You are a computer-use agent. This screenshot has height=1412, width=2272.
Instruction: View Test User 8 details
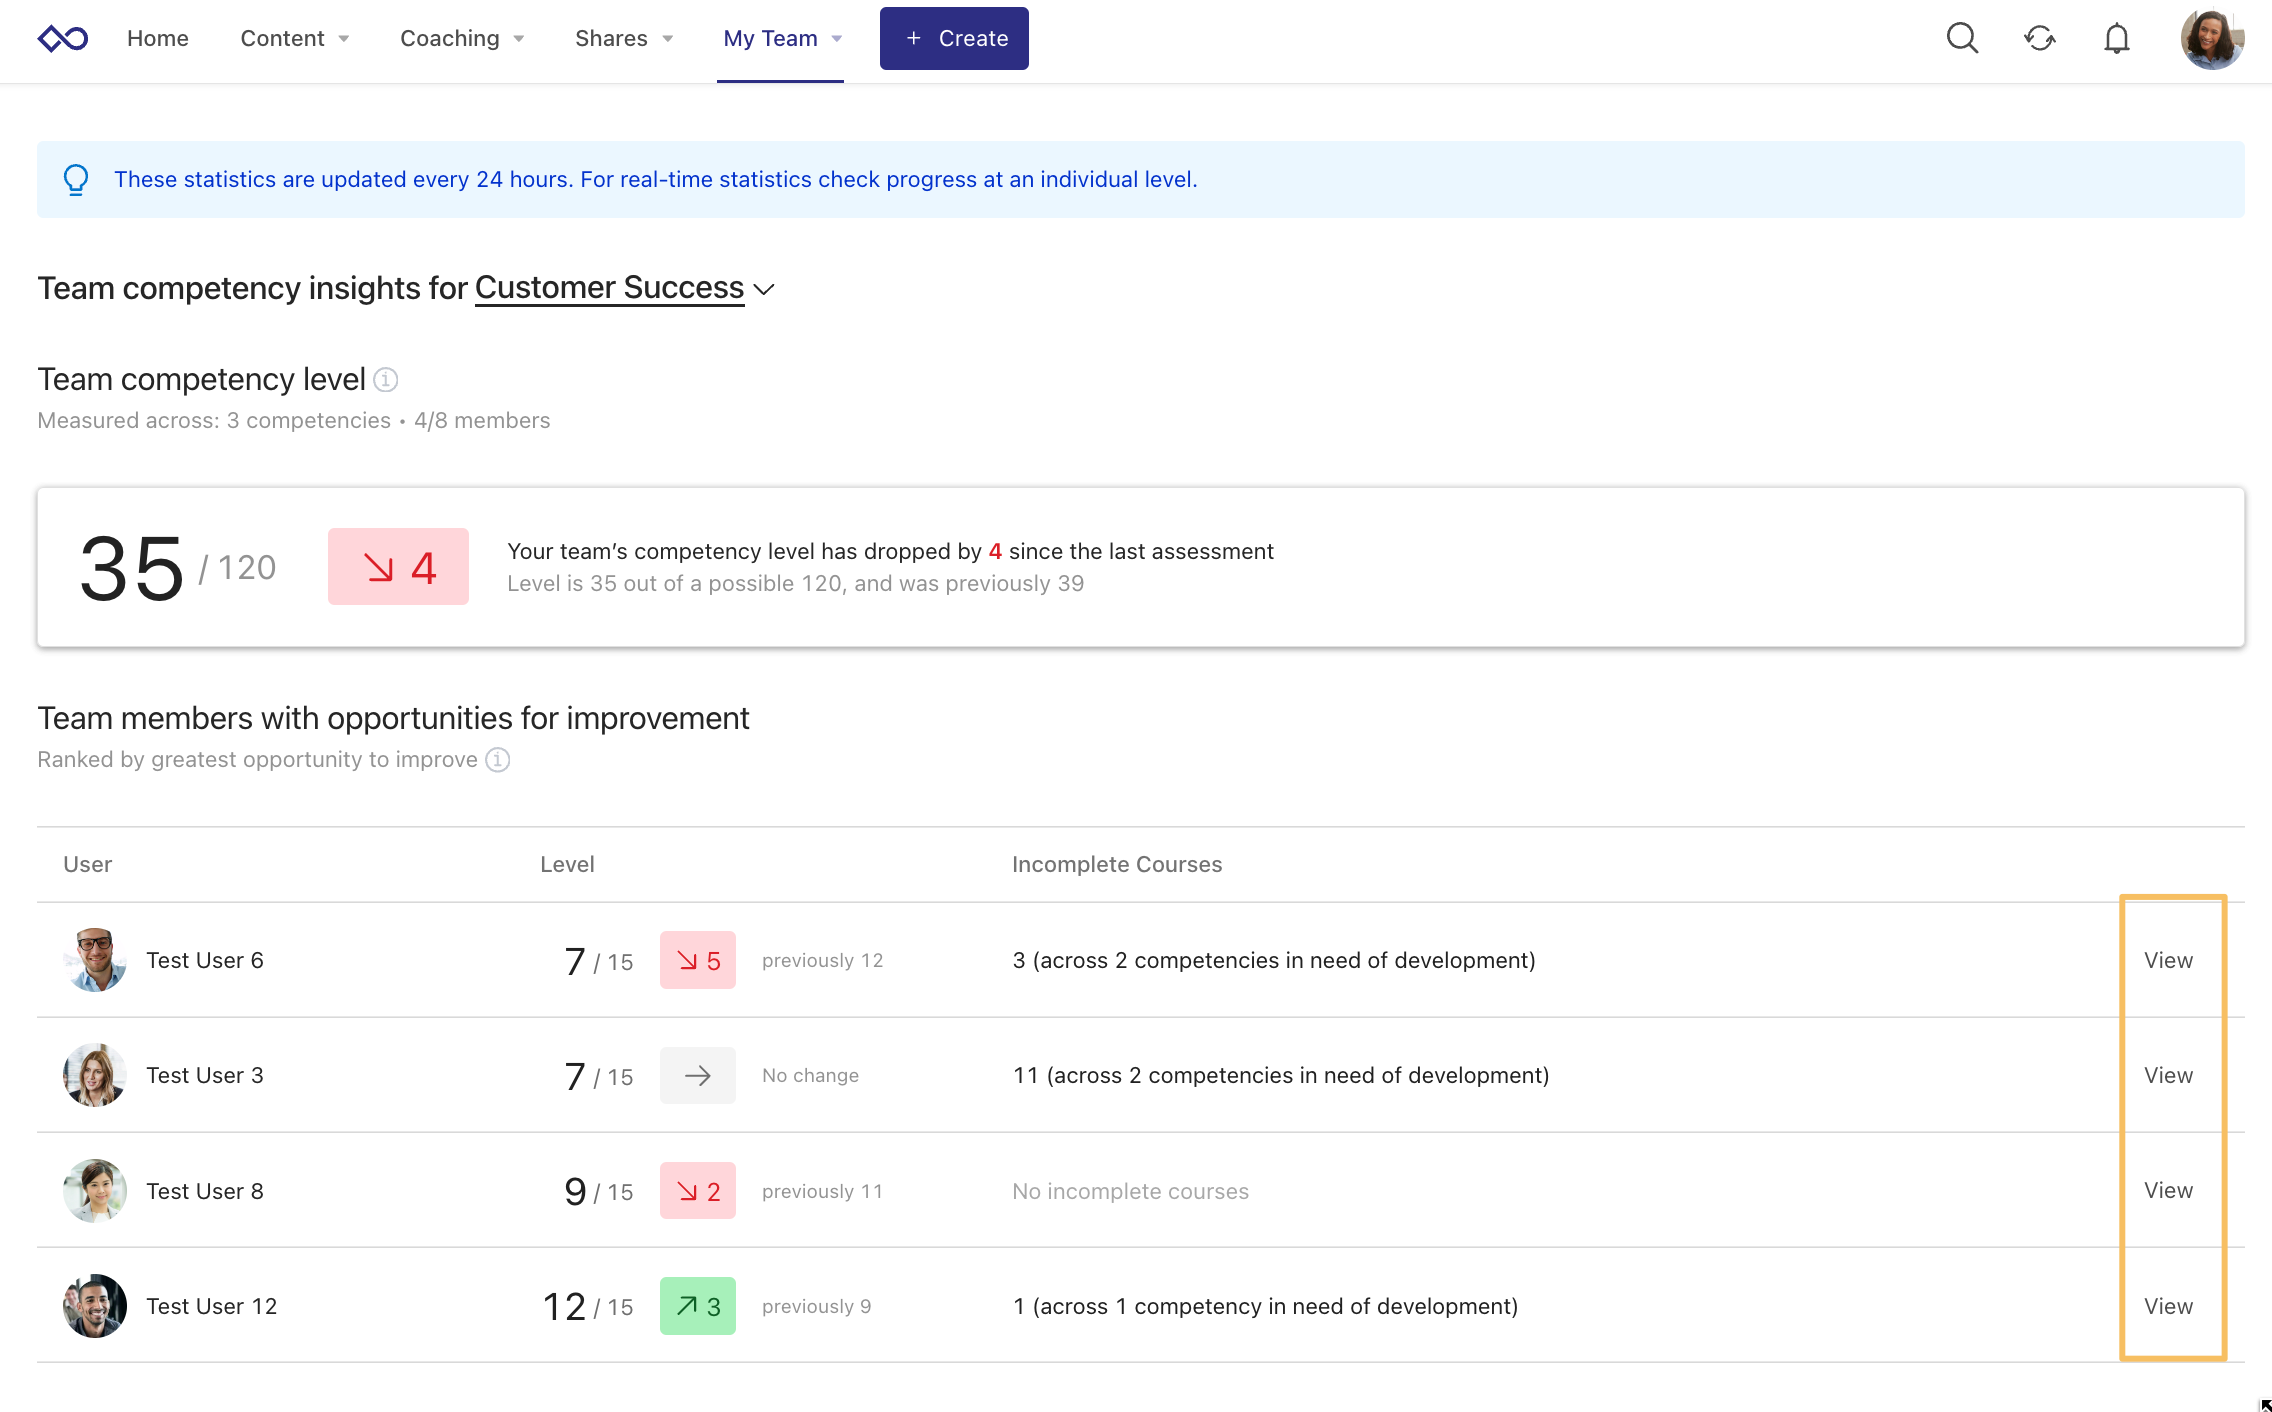point(2168,1190)
